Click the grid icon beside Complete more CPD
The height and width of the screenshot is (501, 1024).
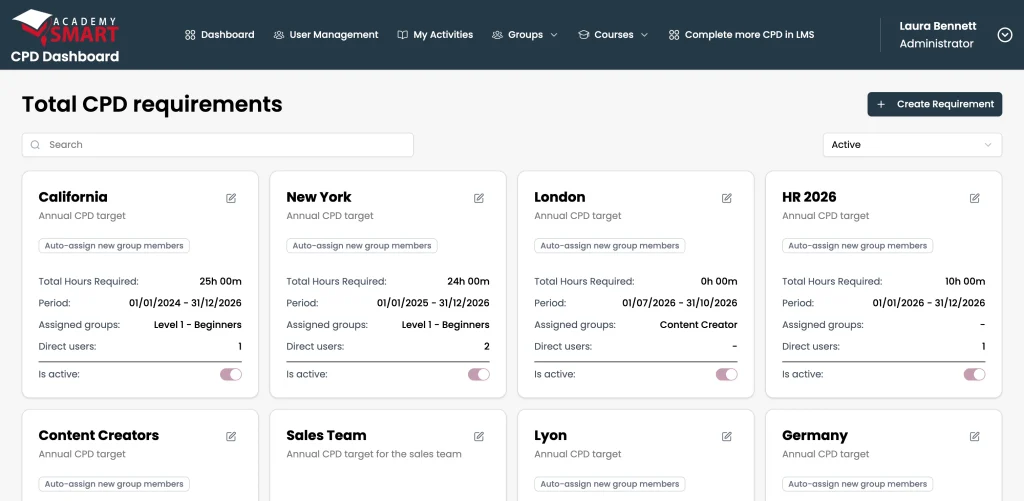(x=674, y=35)
